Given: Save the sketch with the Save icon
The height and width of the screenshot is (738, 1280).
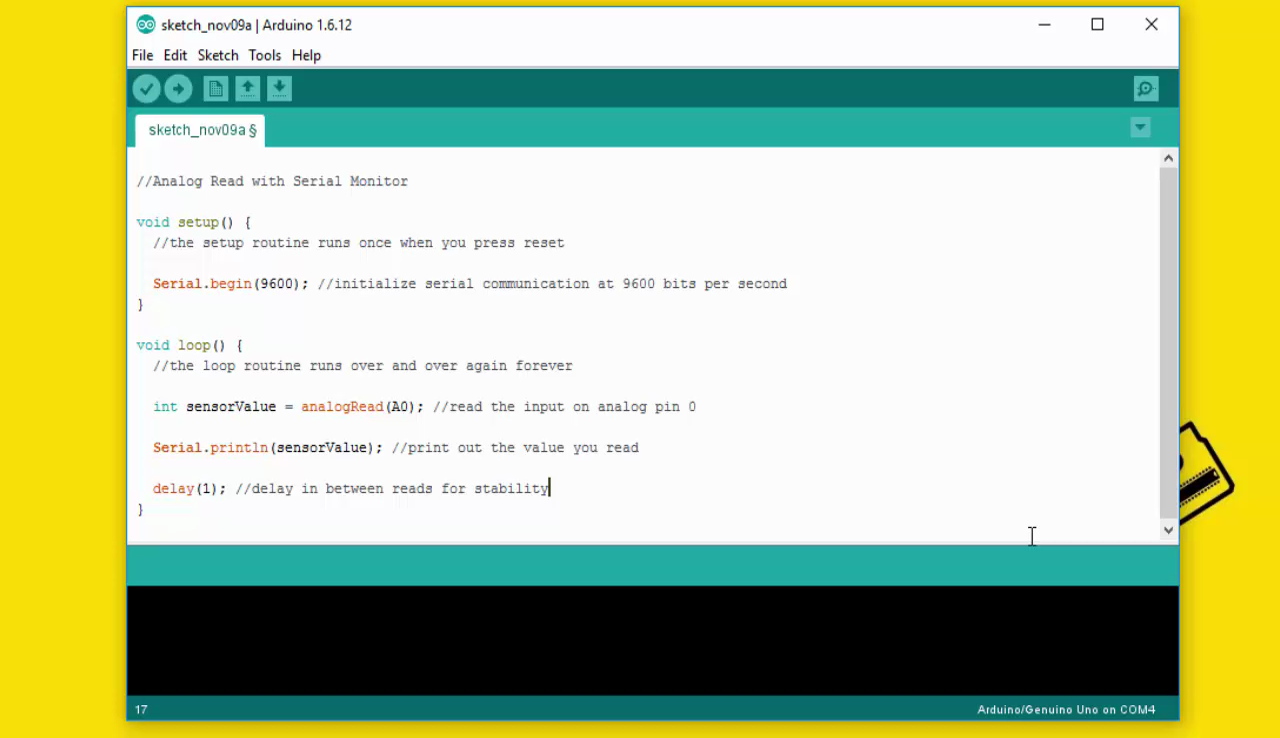Looking at the screenshot, I should 280,89.
